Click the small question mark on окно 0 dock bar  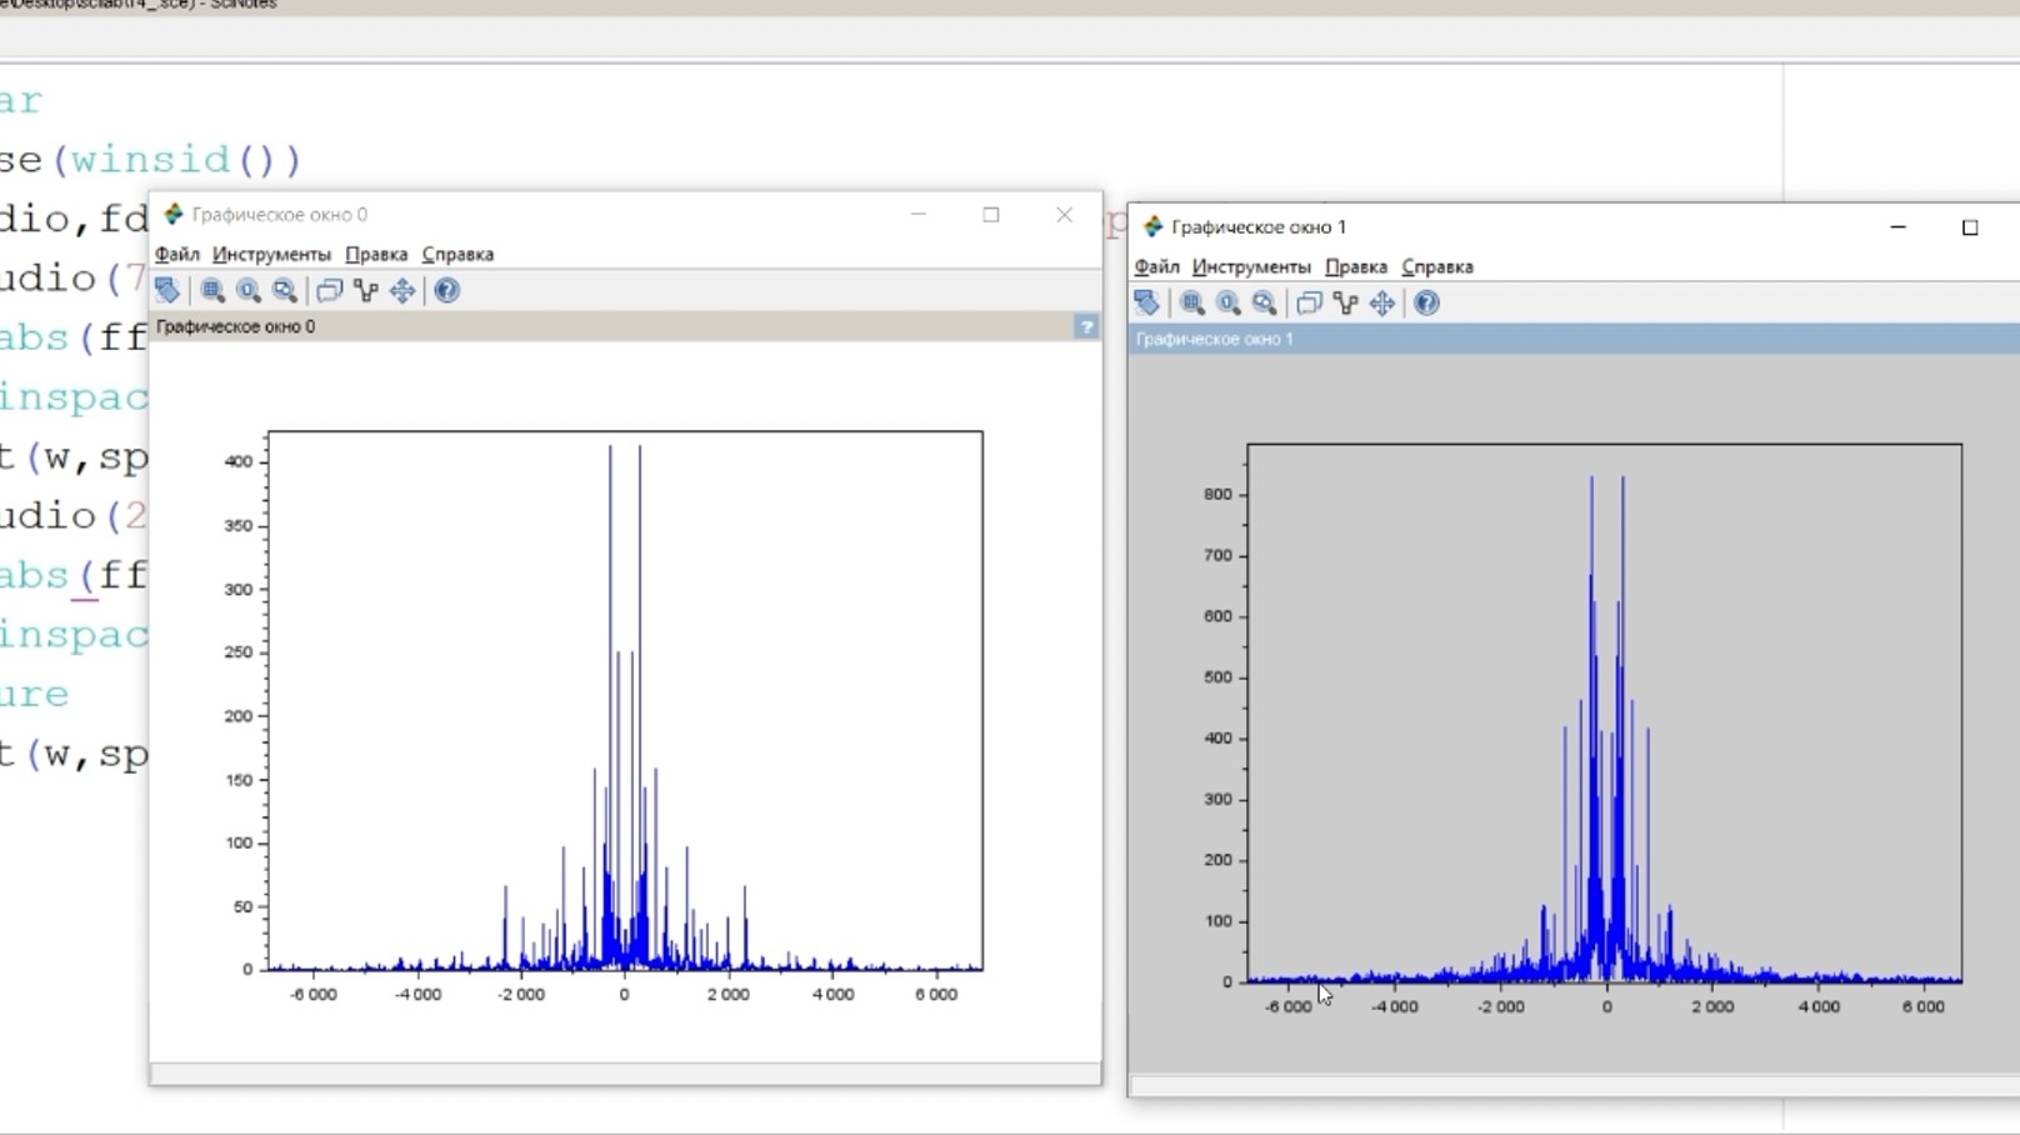click(1086, 327)
